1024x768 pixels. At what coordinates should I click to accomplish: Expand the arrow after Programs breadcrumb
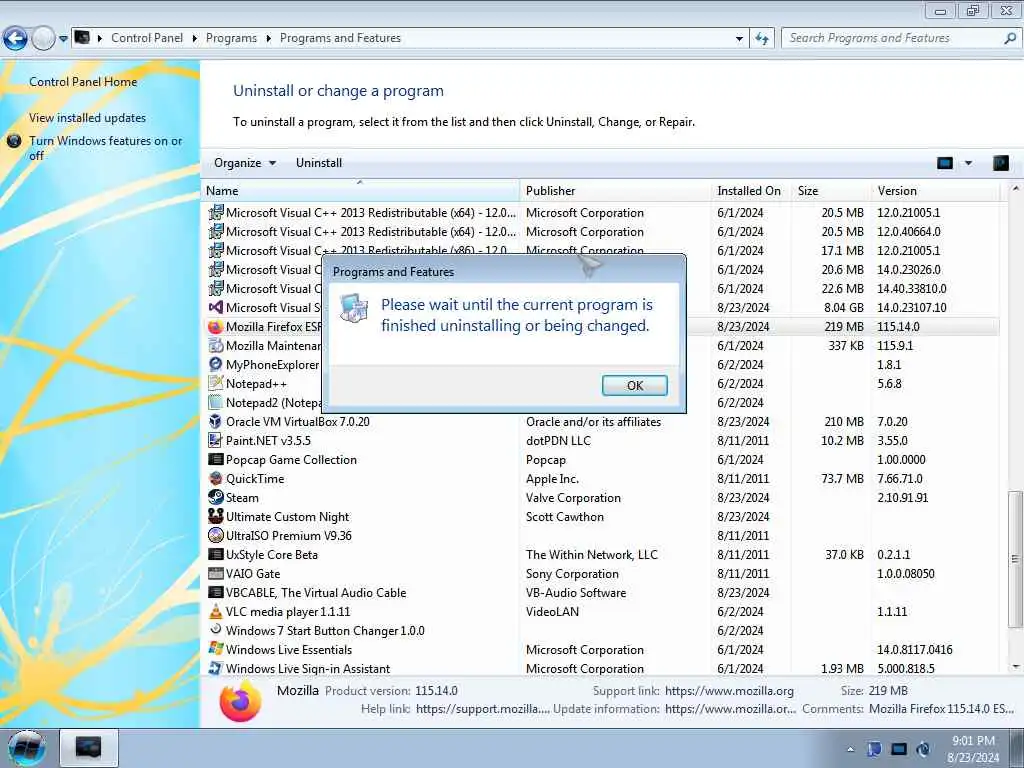coord(268,39)
